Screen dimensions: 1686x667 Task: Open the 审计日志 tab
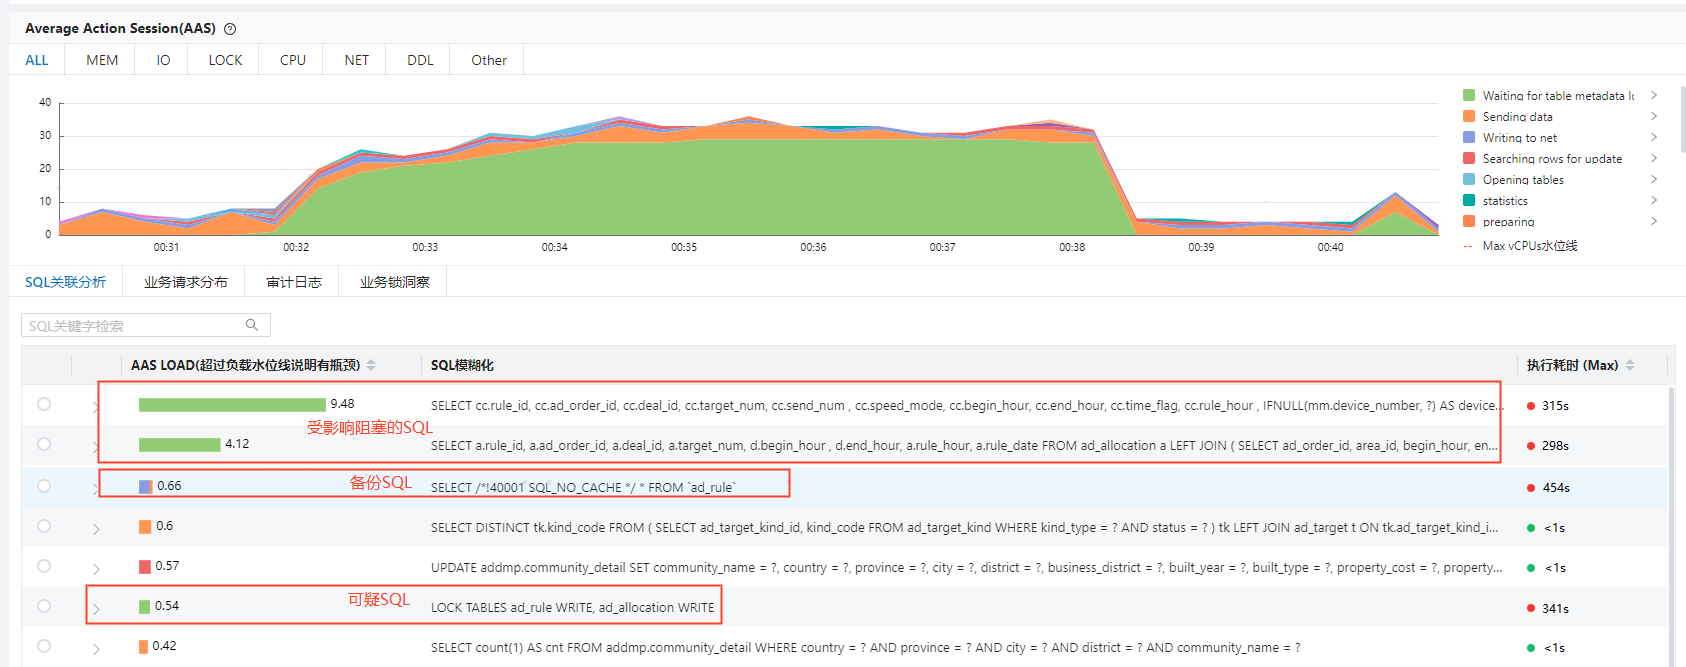point(294,282)
